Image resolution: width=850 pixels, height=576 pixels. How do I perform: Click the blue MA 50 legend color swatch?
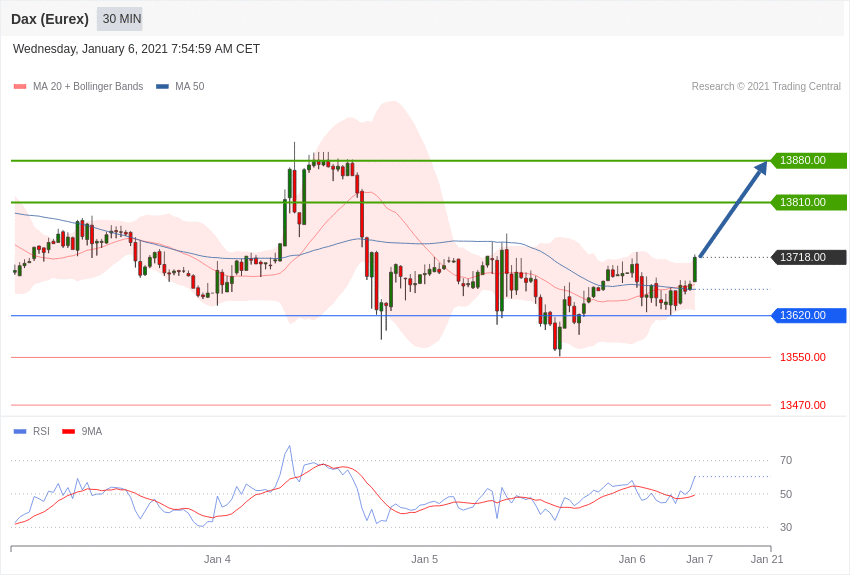pos(162,87)
